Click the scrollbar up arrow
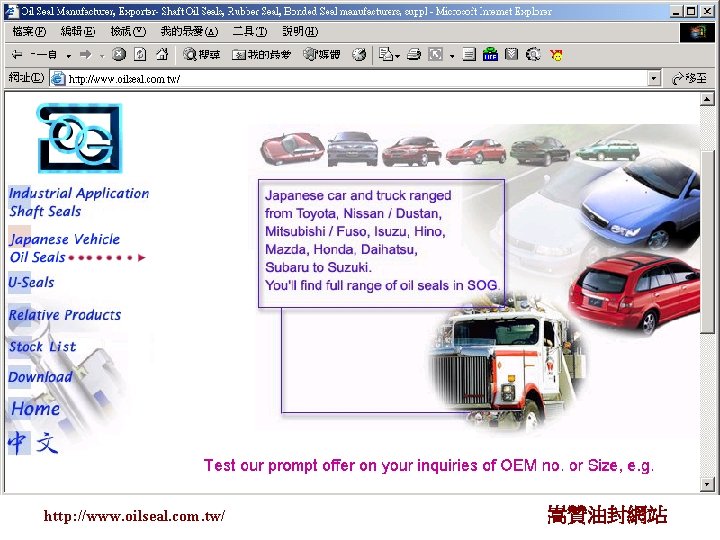 pos(707,99)
